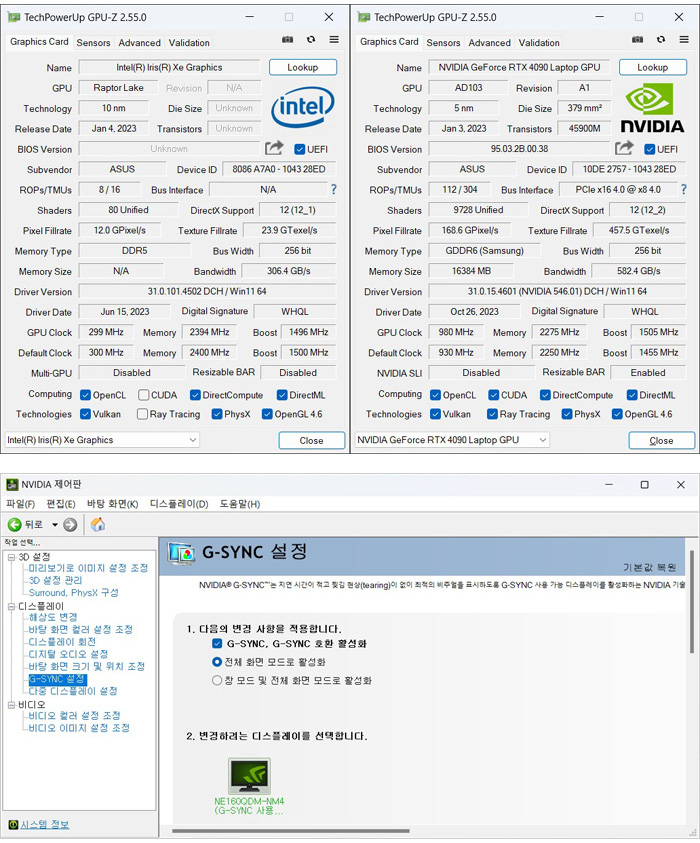Click Bus Interface question mark in NVIDIA GPU-Z

pyautogui.click(x=684, y=189)
